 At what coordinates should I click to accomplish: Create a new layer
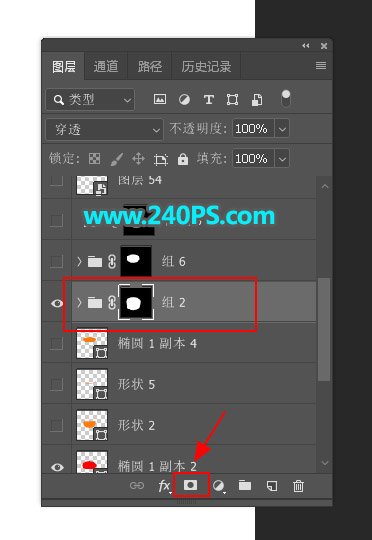point(272,486)
